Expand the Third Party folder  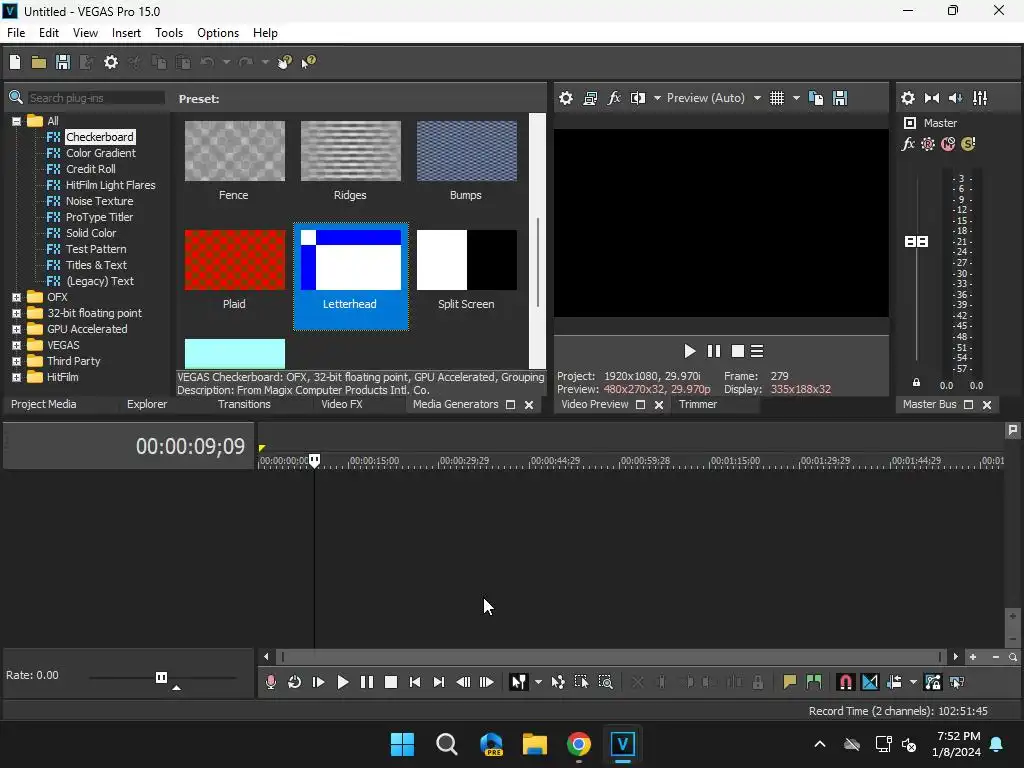(x=16, y=361)
